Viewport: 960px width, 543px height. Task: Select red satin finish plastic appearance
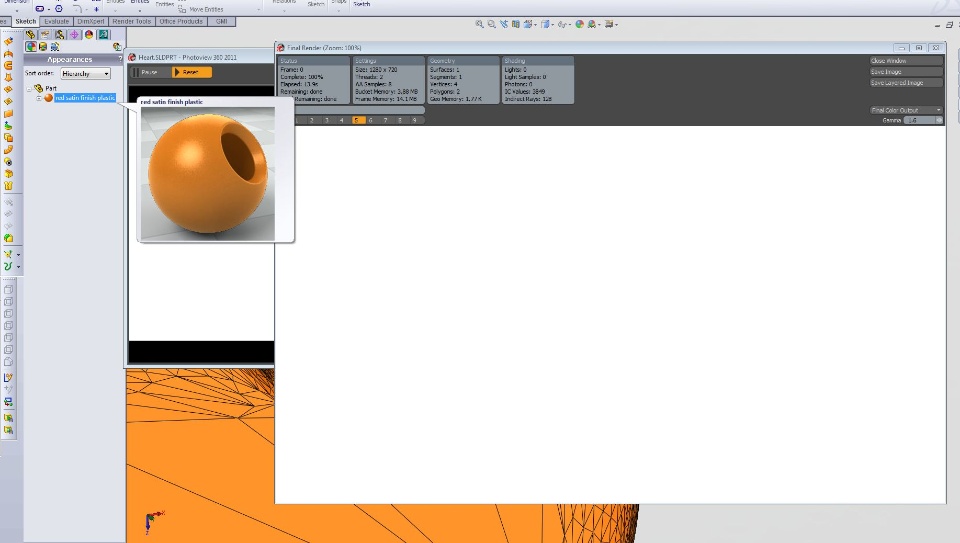pos(84,98)
